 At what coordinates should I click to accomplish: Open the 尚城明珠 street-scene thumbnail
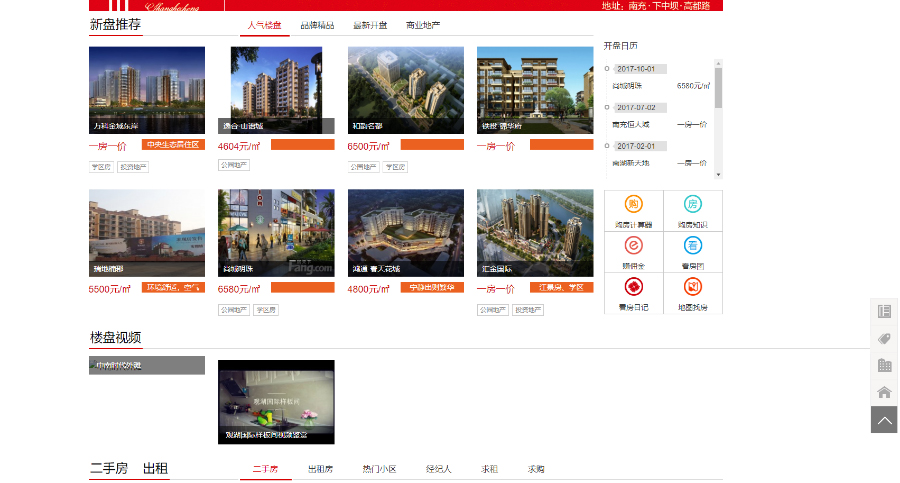(276, 233)
